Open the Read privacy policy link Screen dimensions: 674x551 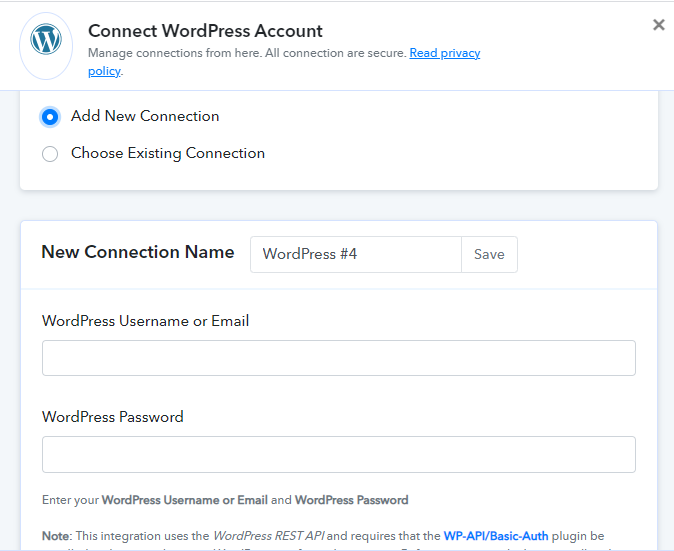[x=444, y=53]
